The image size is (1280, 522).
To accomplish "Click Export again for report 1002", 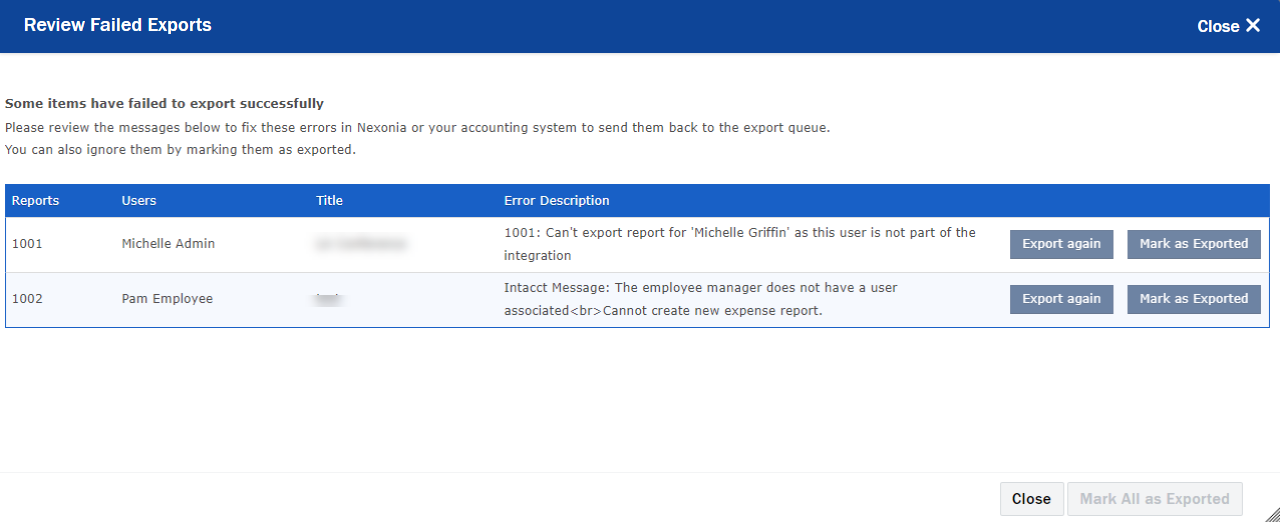I will pos(1061,299).
